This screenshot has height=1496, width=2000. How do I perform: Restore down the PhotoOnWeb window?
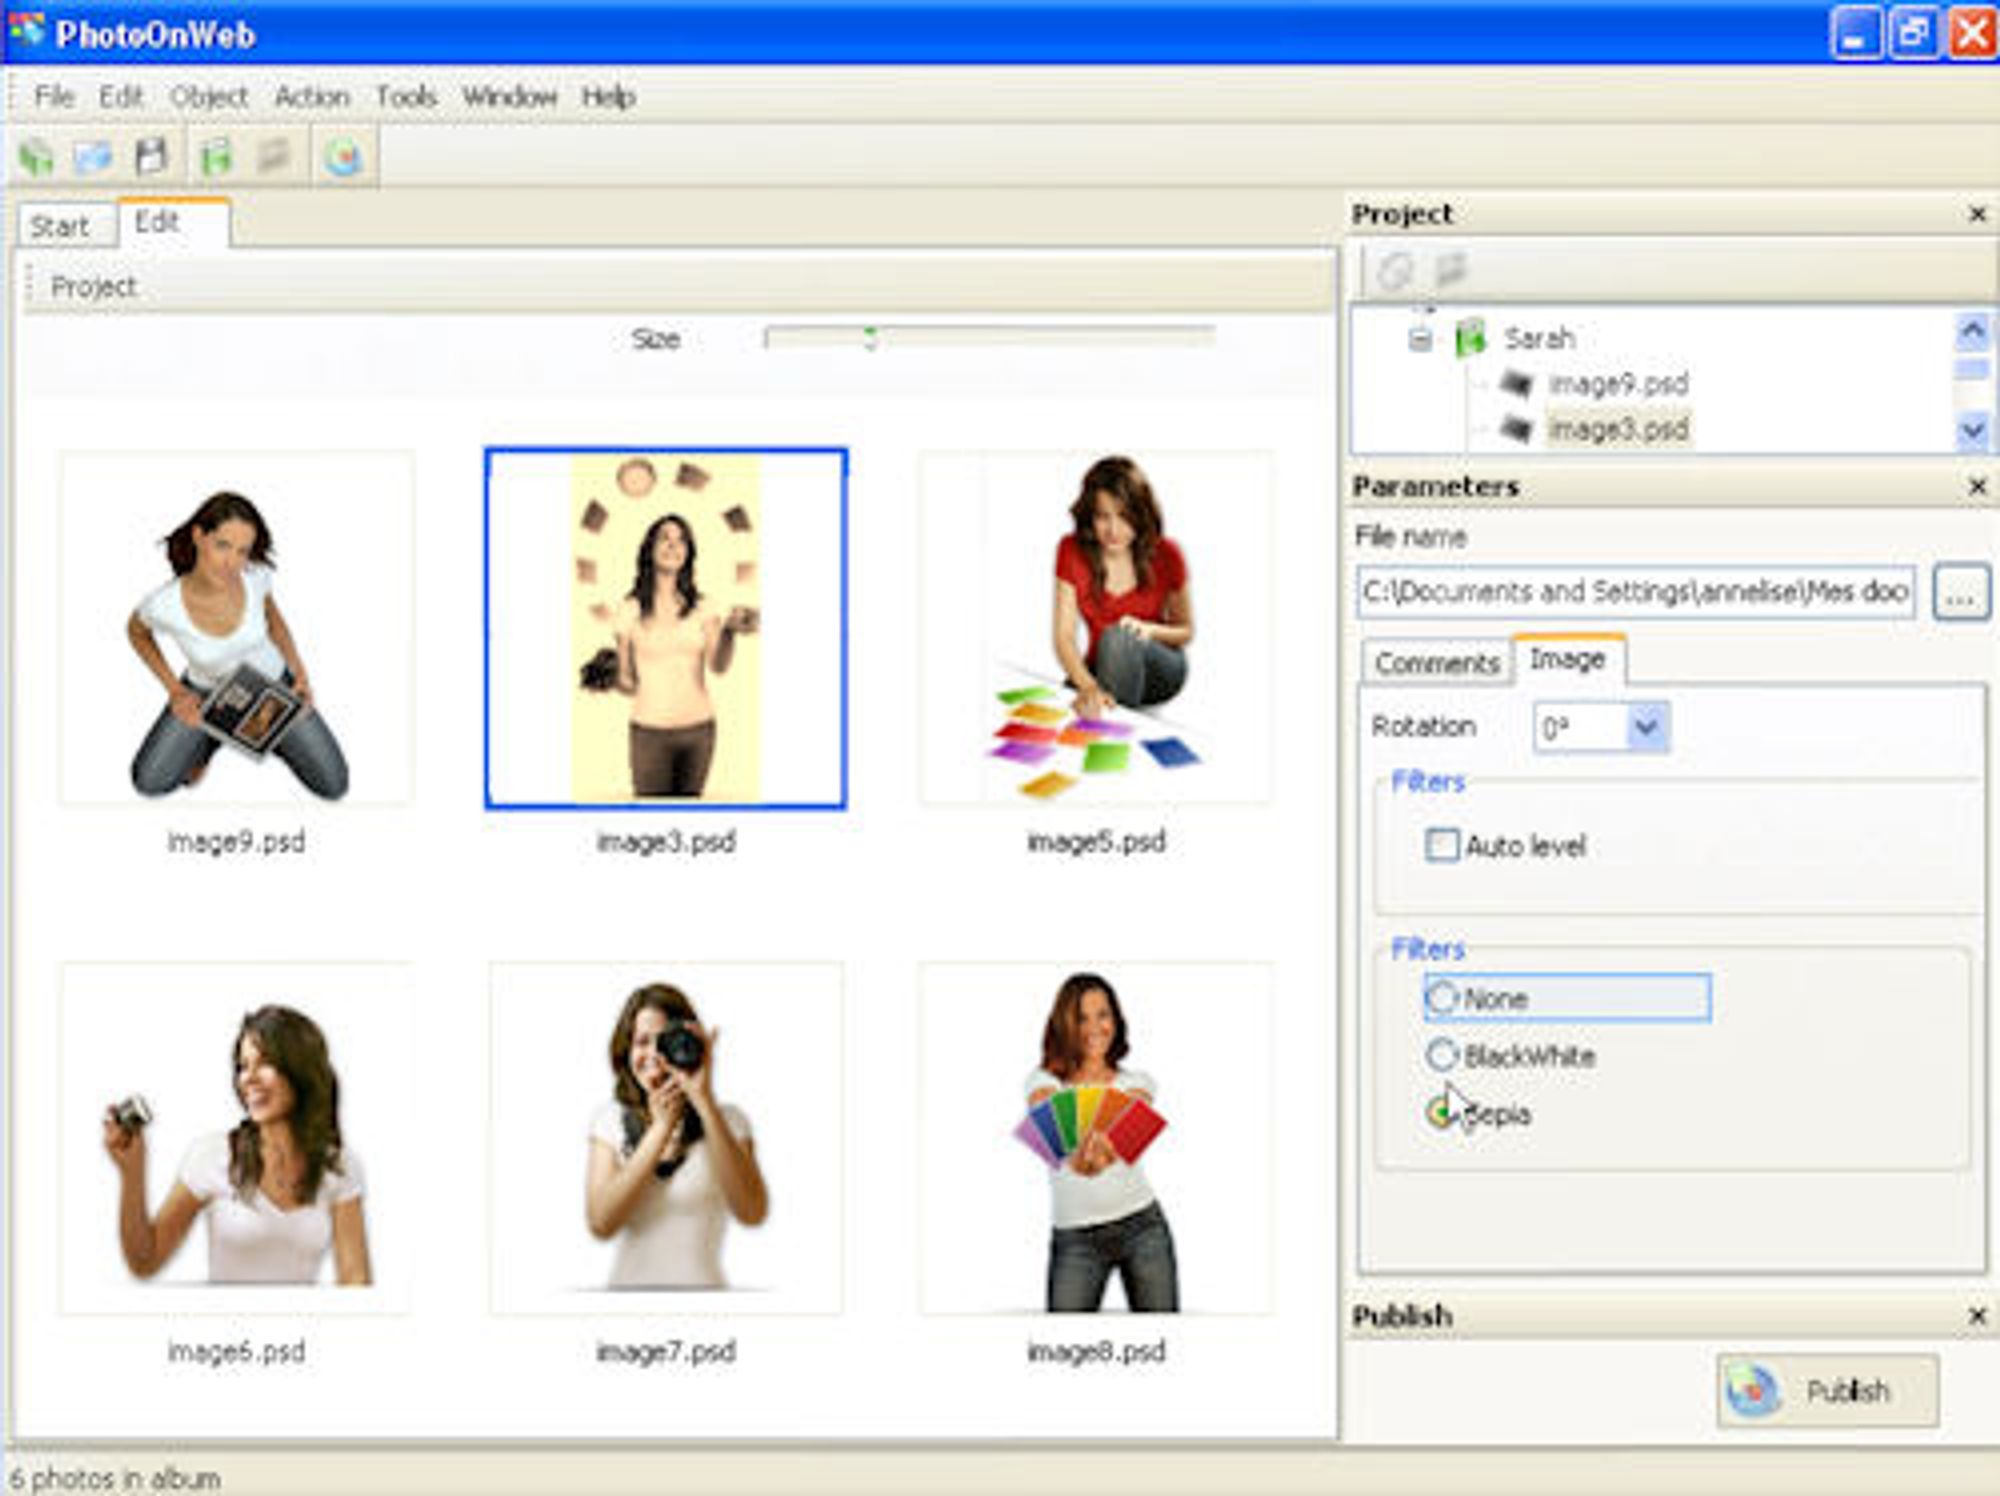(1914, 33)
